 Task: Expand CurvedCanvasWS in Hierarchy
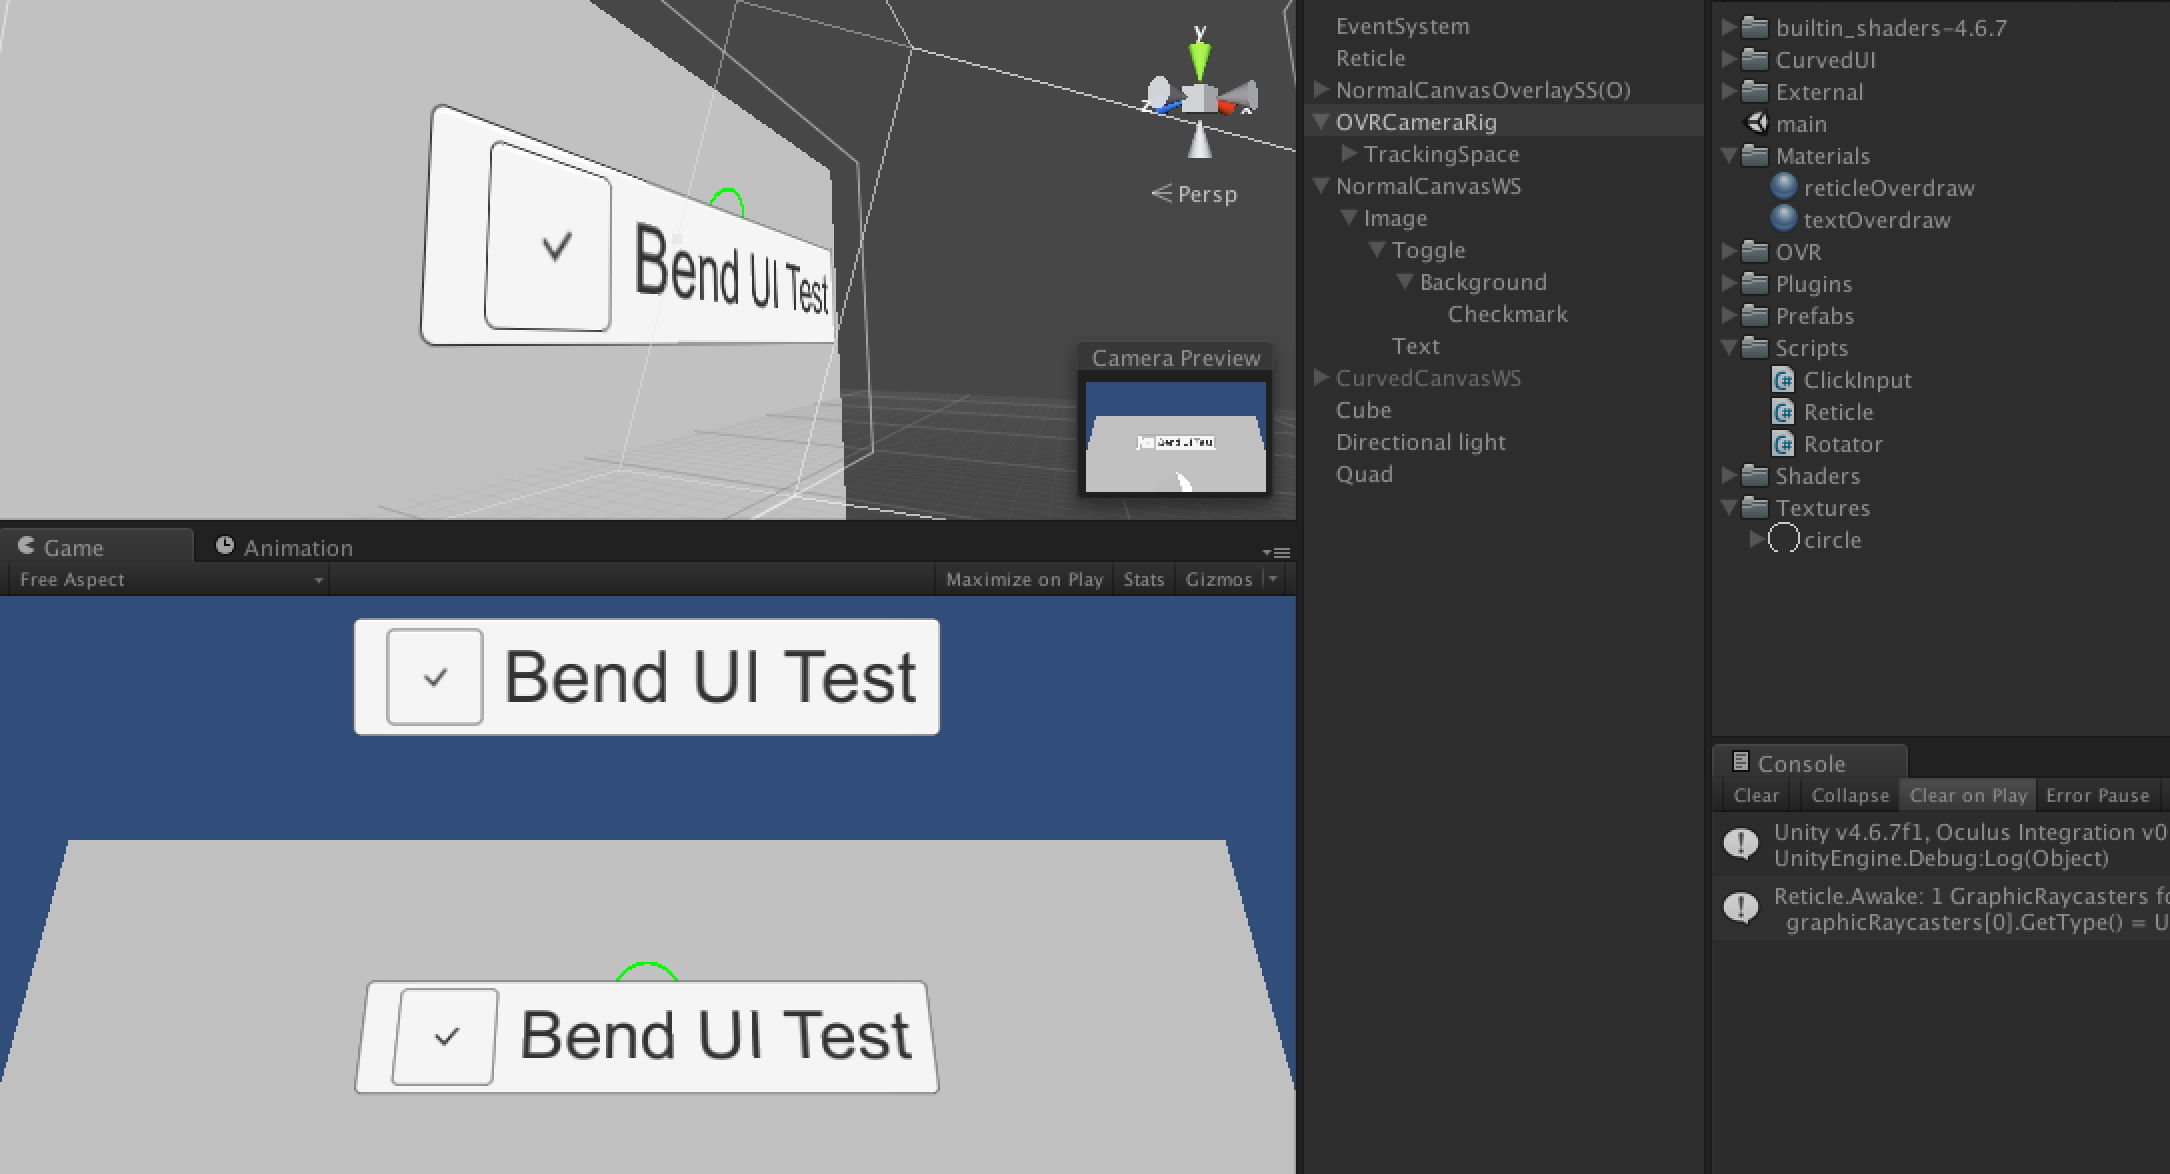pyautogui.click(x=1321, y=377)
